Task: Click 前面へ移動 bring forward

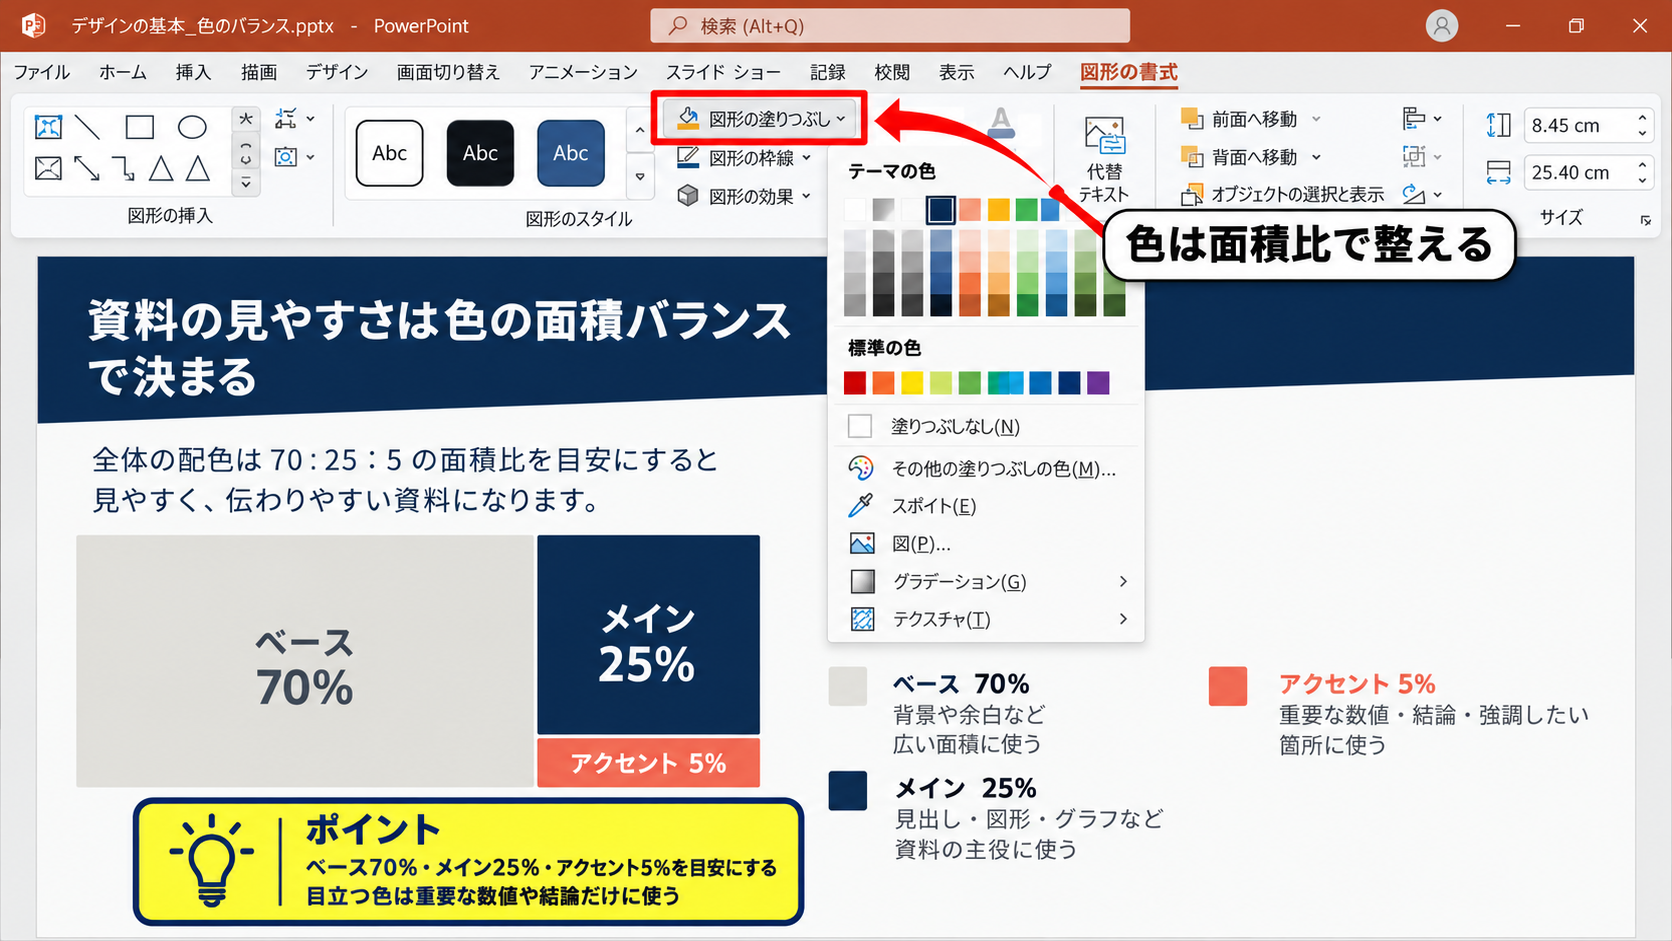Action: [x=1251, y=119]
